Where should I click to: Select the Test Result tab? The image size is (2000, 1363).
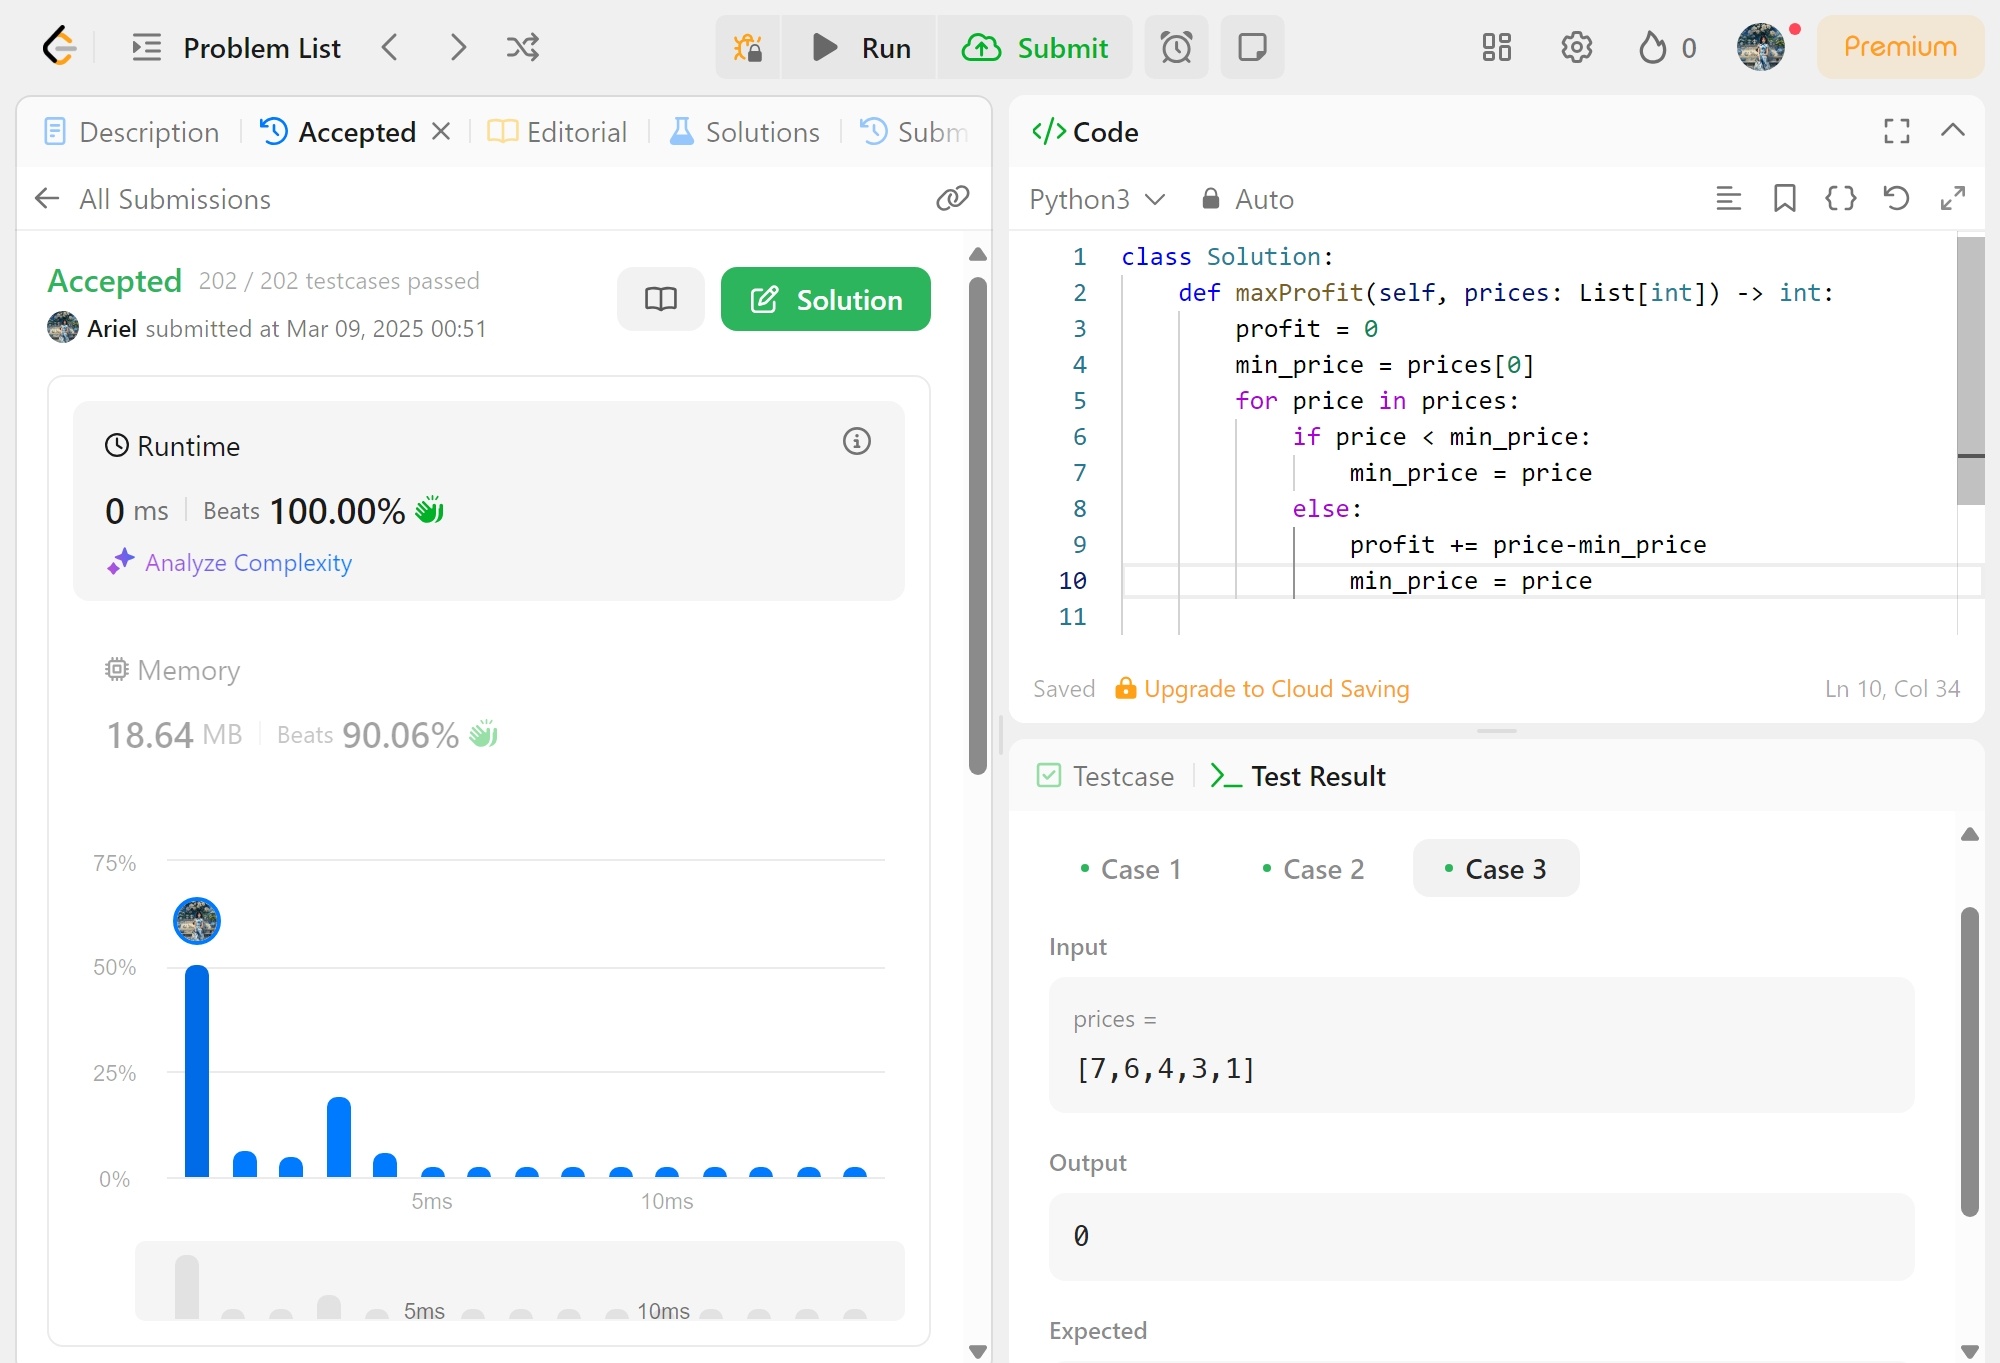pyautogui.click(x=1298, y=776)
